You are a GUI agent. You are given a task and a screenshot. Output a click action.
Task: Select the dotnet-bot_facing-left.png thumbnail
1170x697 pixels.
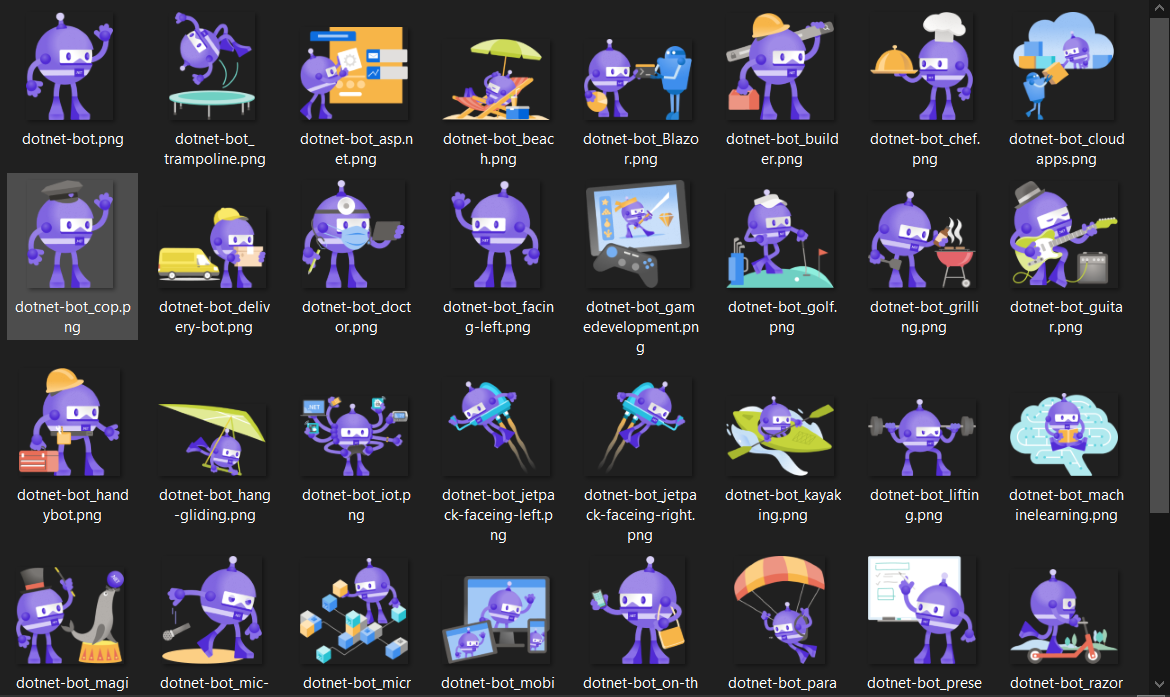click(x=497, y=234)
